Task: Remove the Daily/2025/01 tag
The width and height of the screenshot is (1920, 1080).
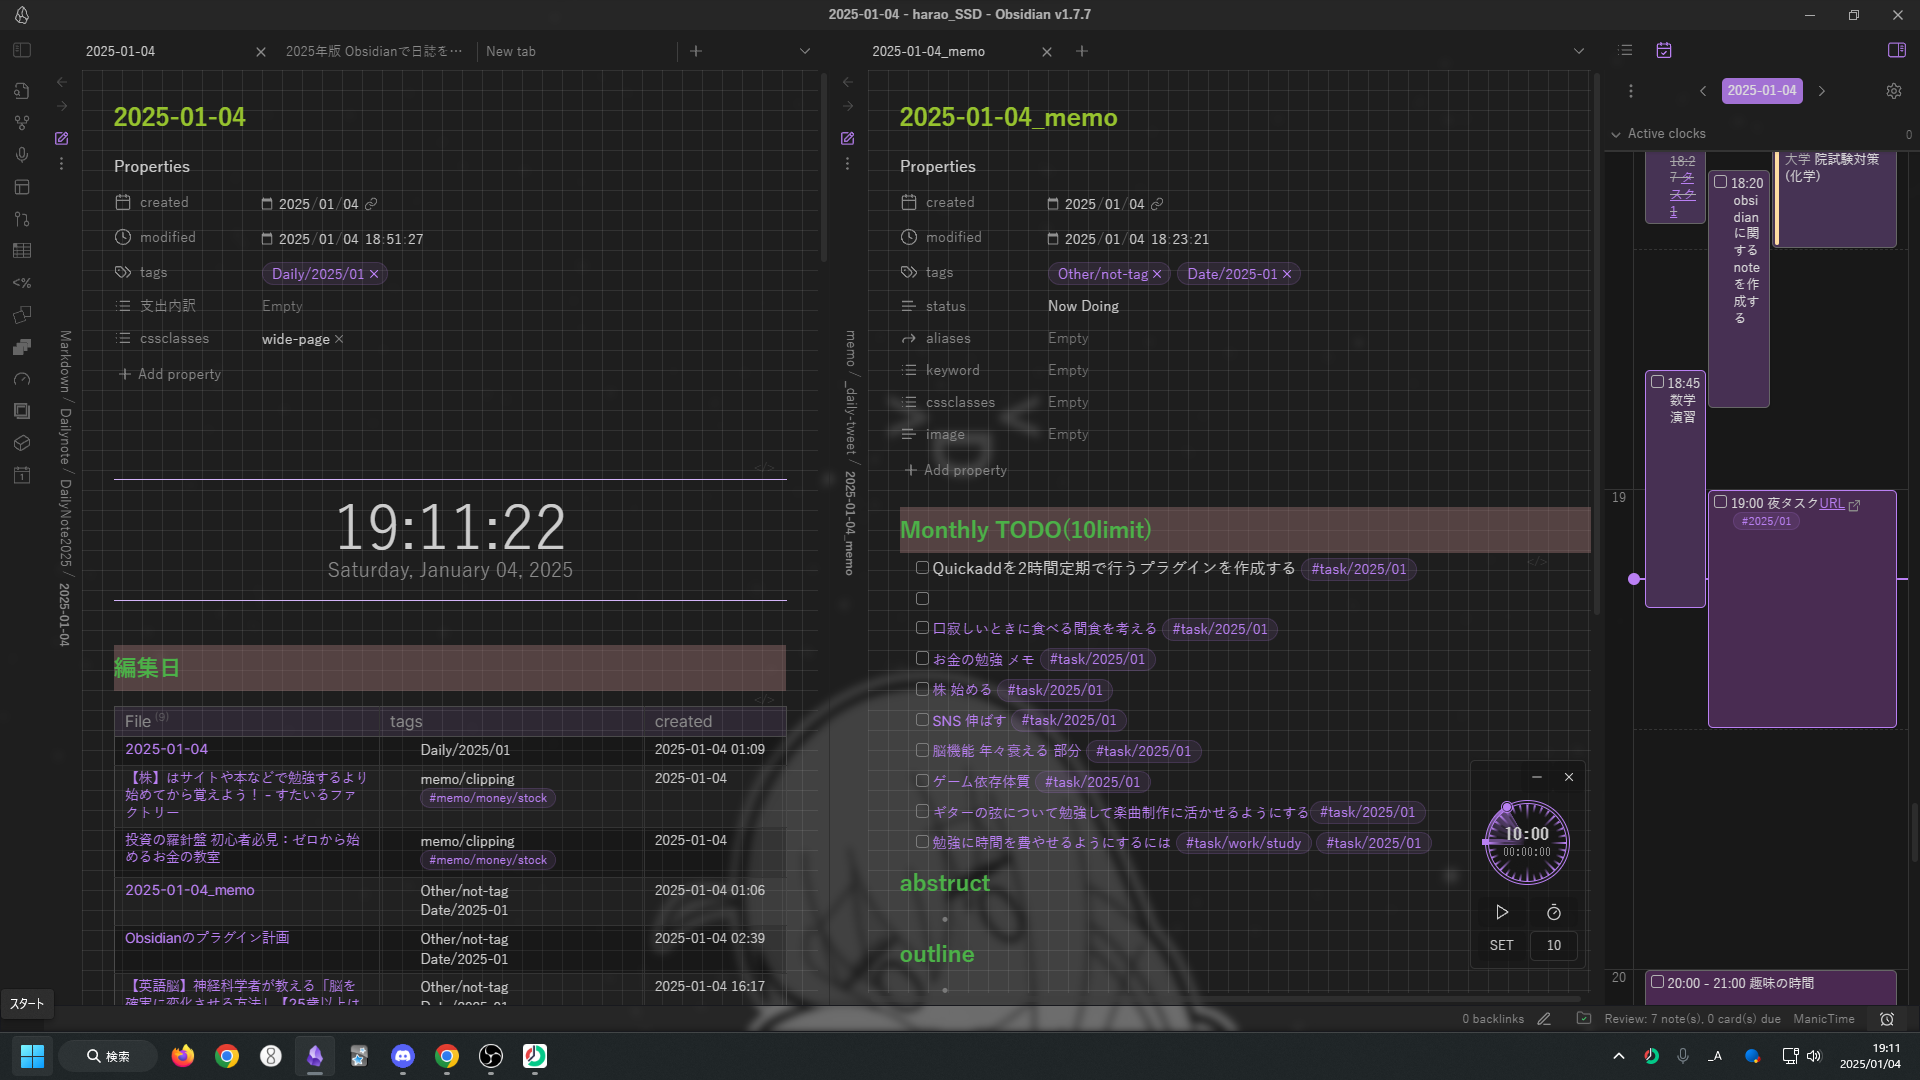Action: [374, 274]
